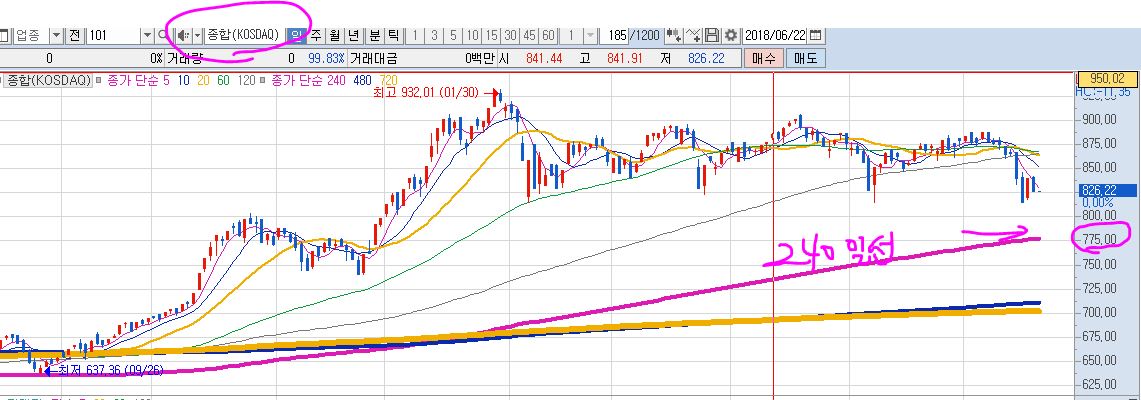Select the 3 interval button
The width and height of the screenshot is (1141, 400).
point(434,35)
